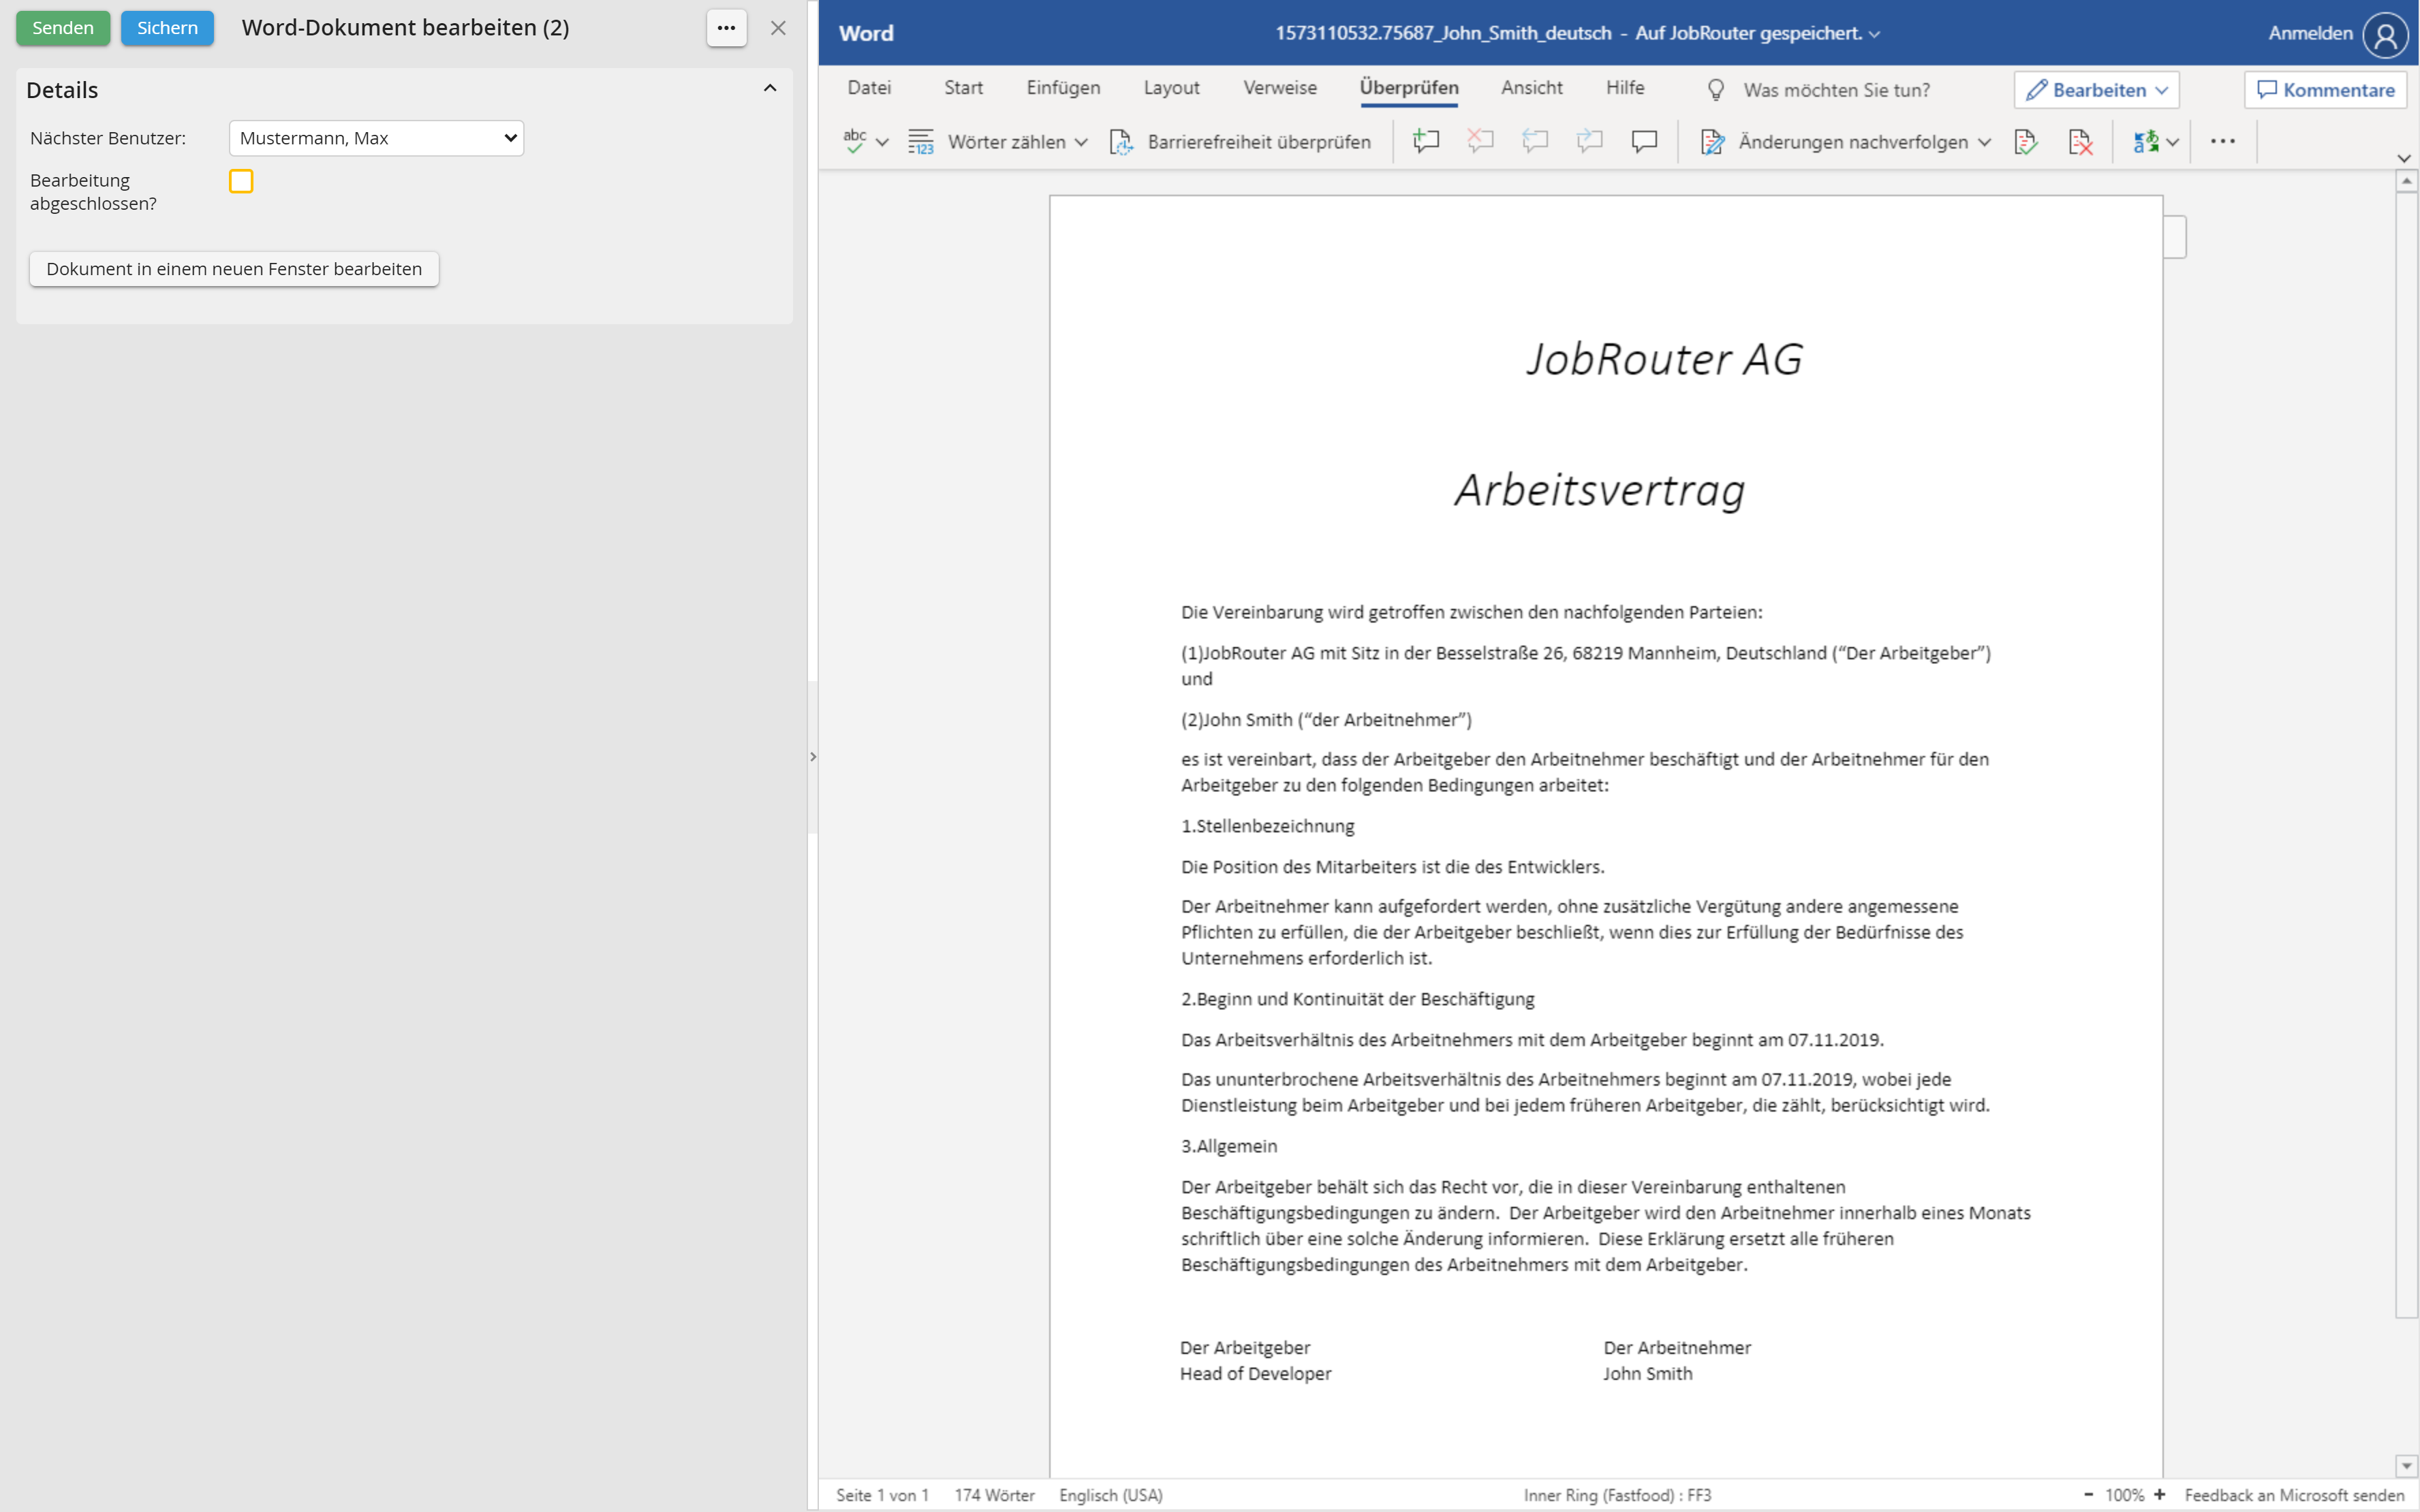Open the Verweise tab
Screen dimensions: 2420x1512
(1280, 88)
